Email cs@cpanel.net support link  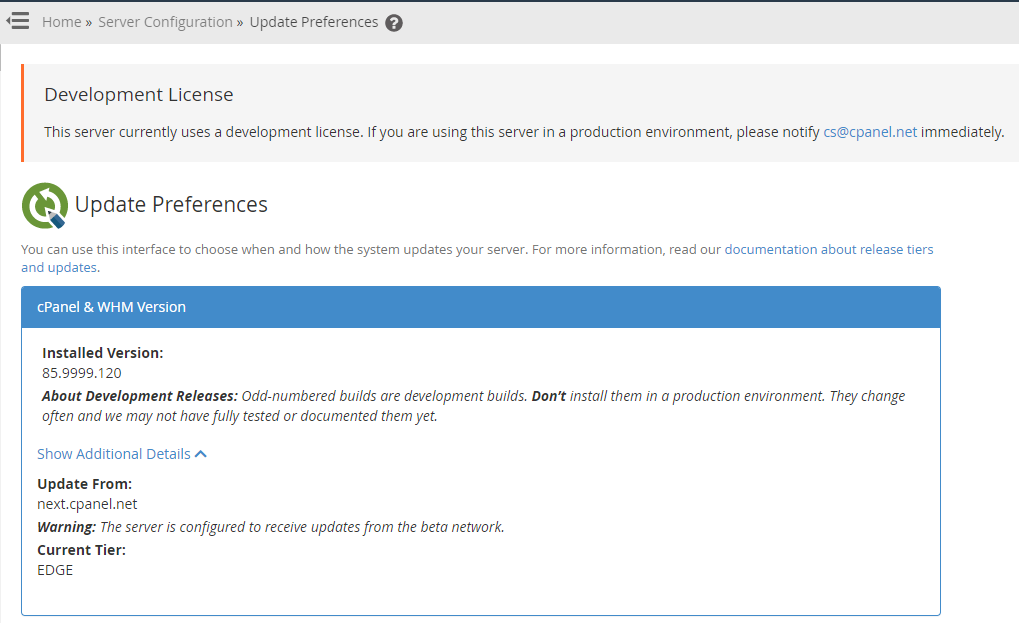(x=870, y=132)
